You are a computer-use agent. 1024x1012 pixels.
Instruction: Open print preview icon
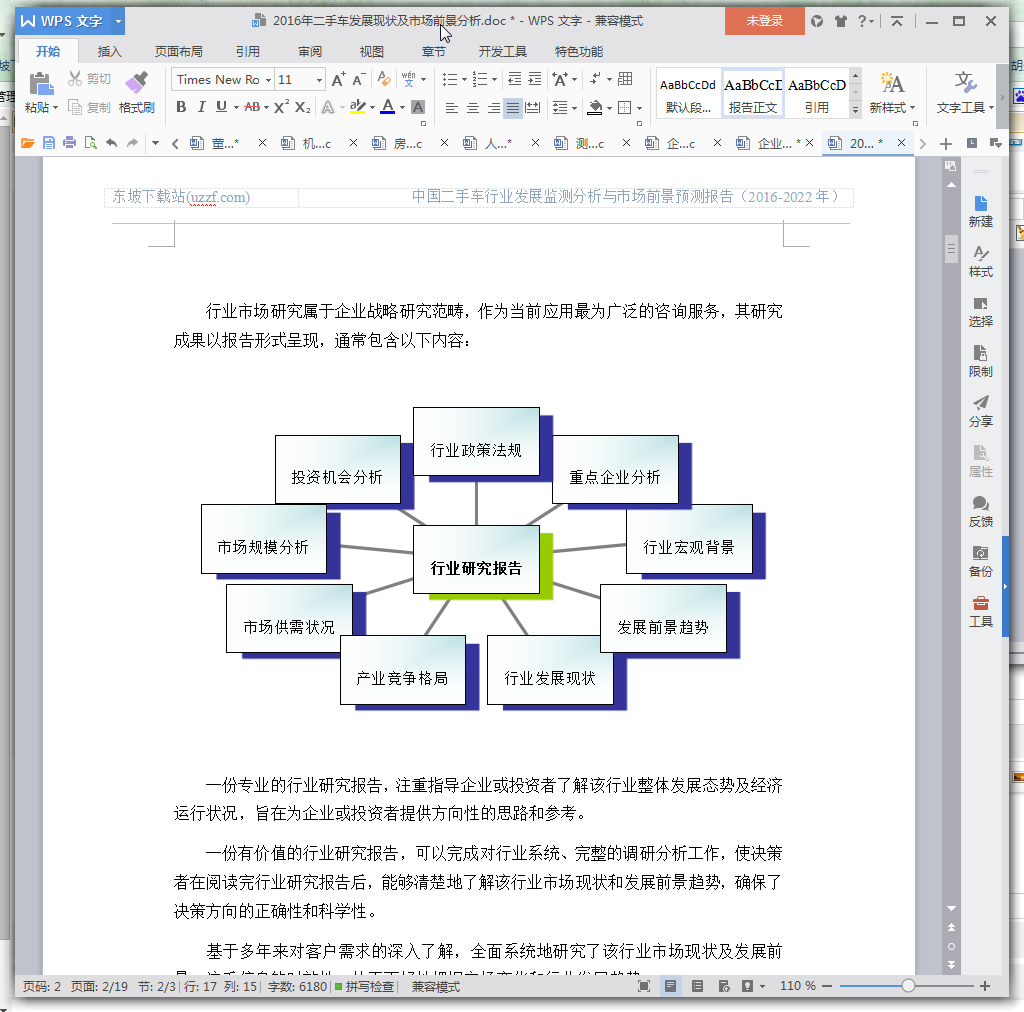click(90, 143)
